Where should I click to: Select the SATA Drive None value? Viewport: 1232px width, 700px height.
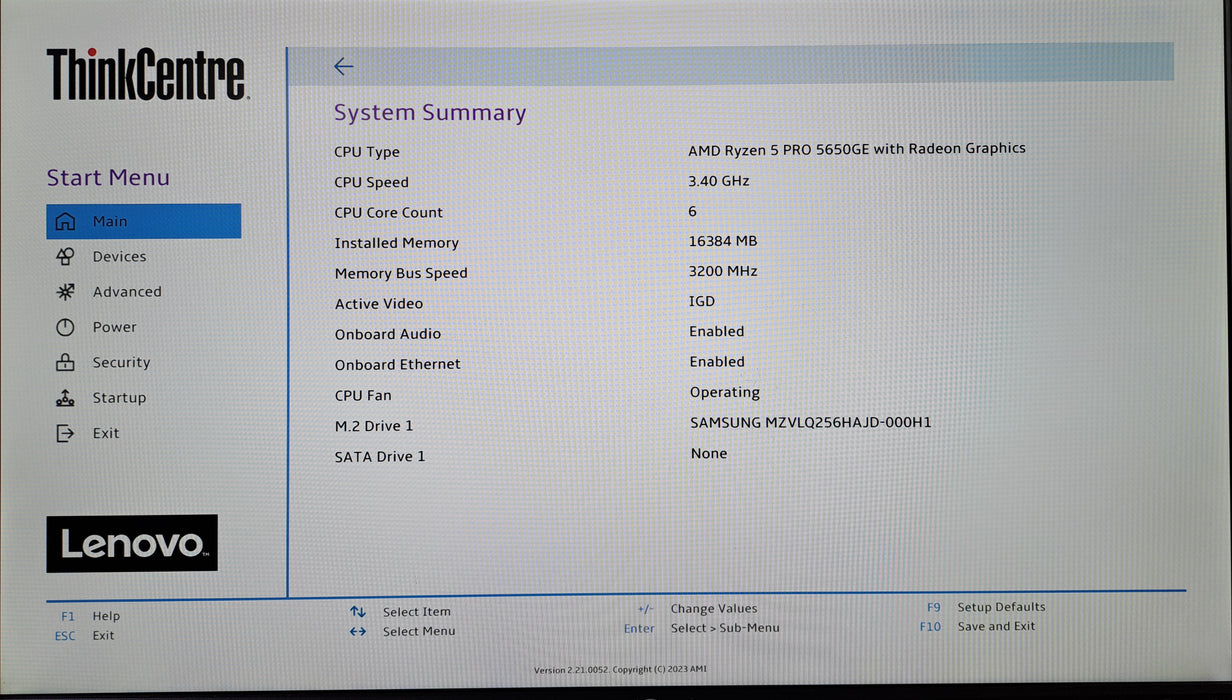709,453
